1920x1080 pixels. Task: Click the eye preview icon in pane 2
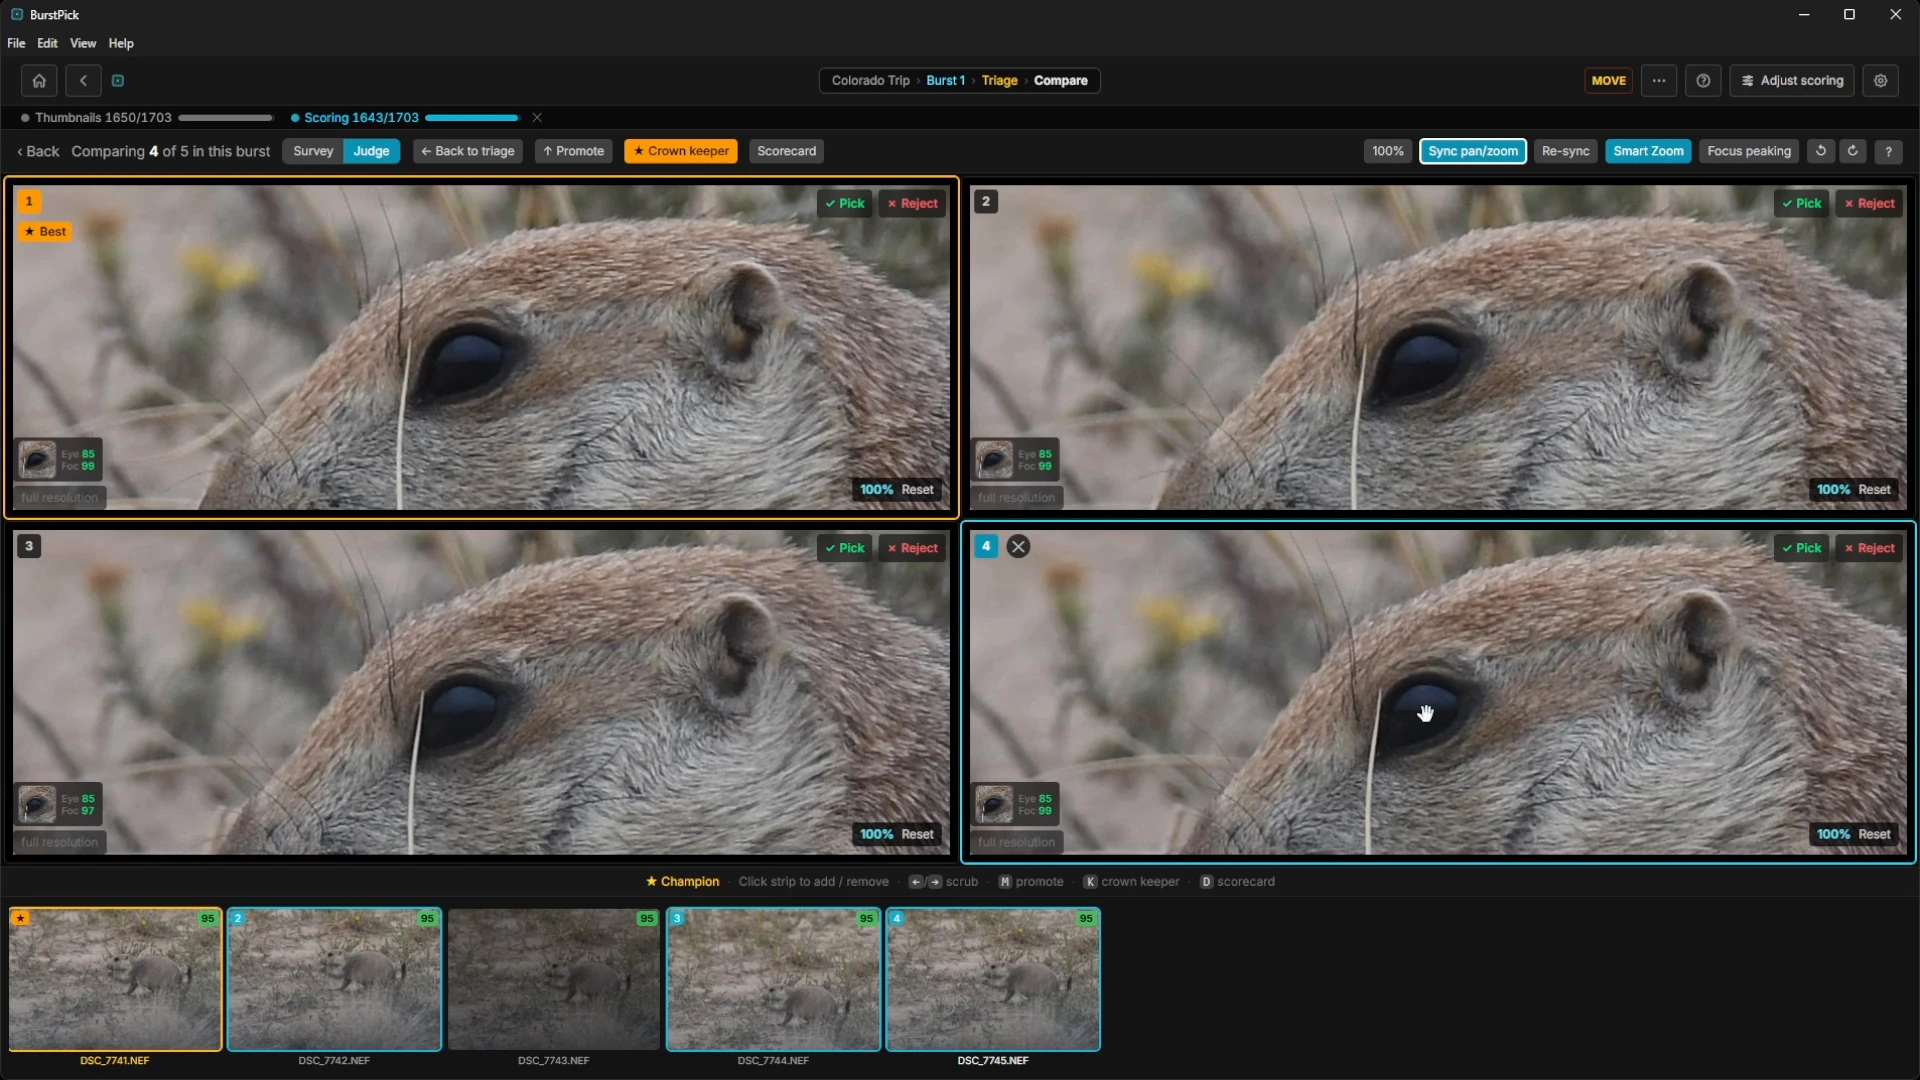994,460
